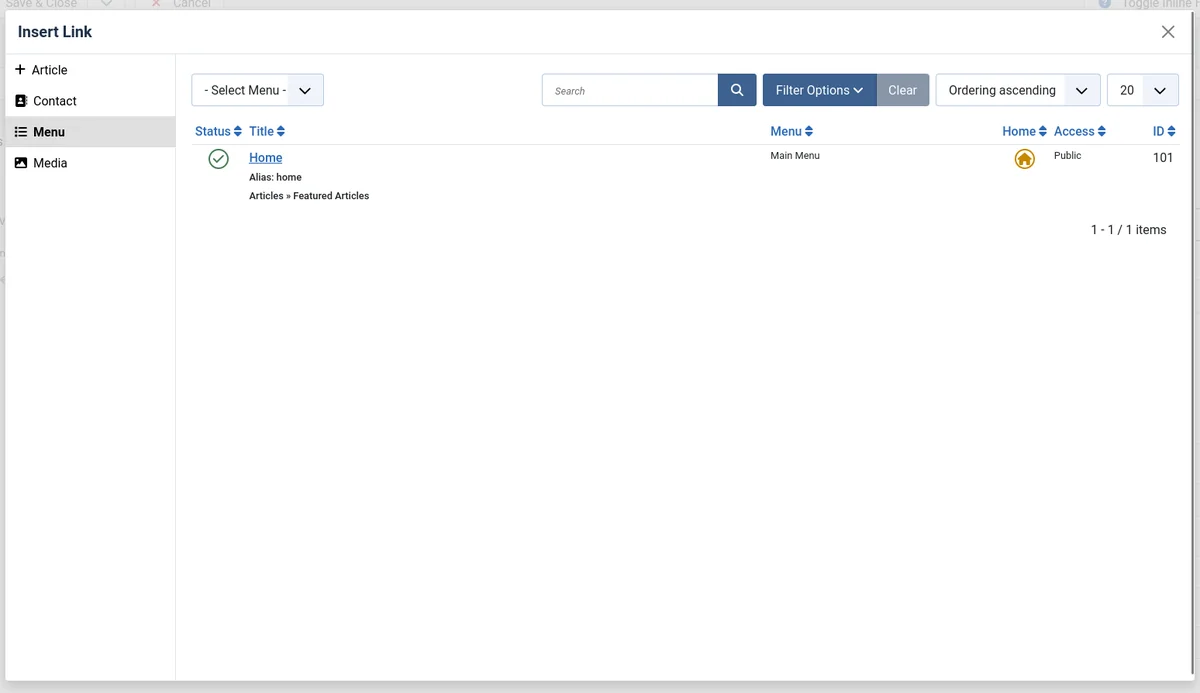This screenshot has width=1200, height=693.
Task: Close the Insert Link dialog
Action: 1168,32
